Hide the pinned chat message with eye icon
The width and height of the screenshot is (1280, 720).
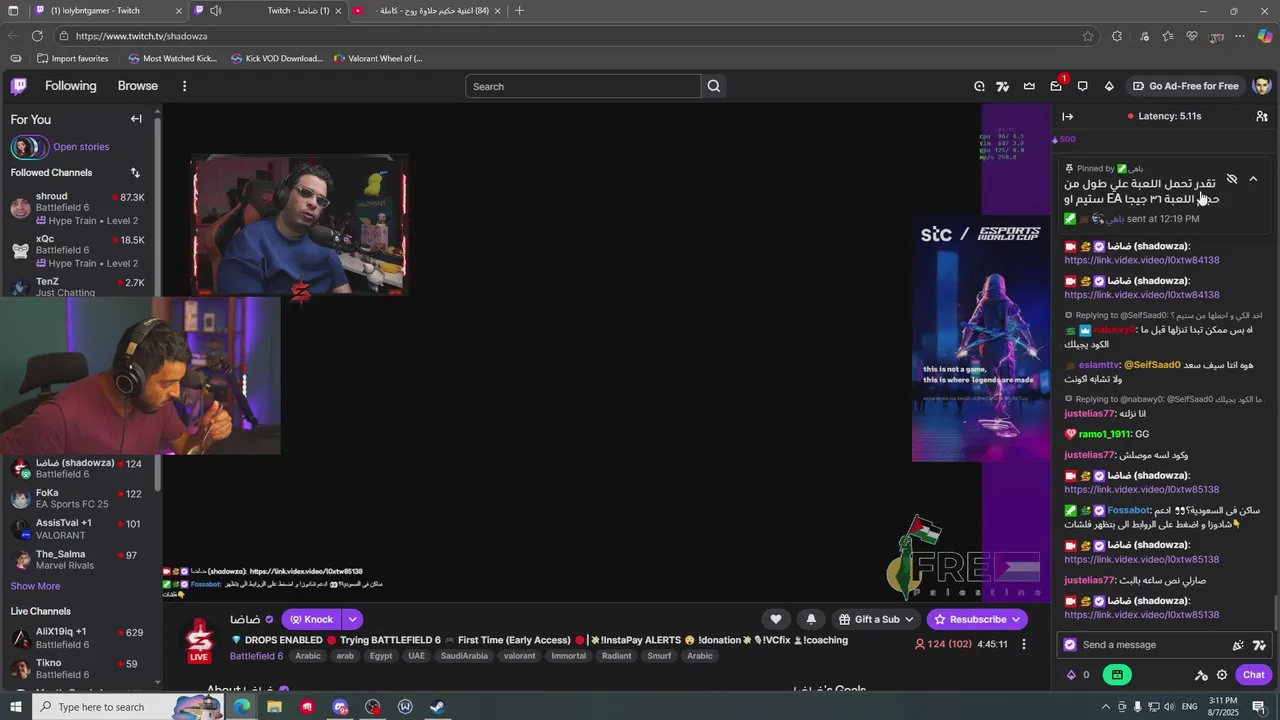coord(1232,179)
